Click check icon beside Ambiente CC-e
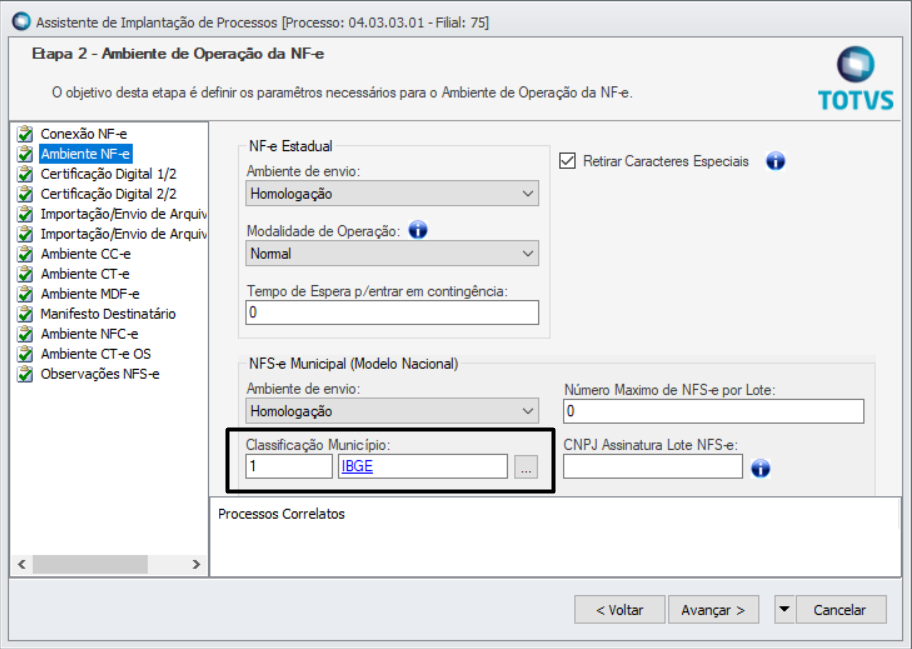 [x=25, y=254]
